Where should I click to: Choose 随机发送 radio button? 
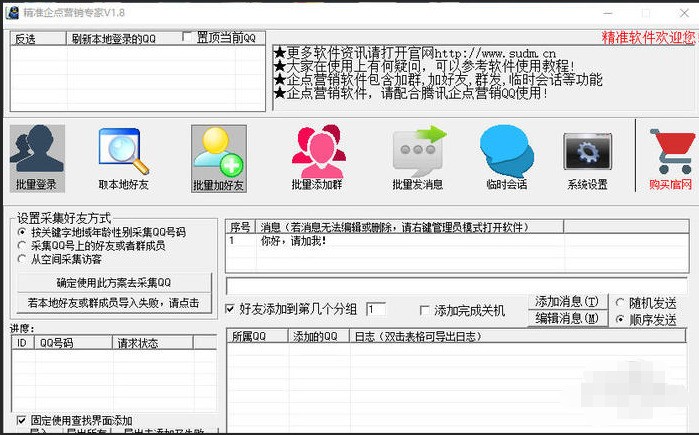[620, 303]
